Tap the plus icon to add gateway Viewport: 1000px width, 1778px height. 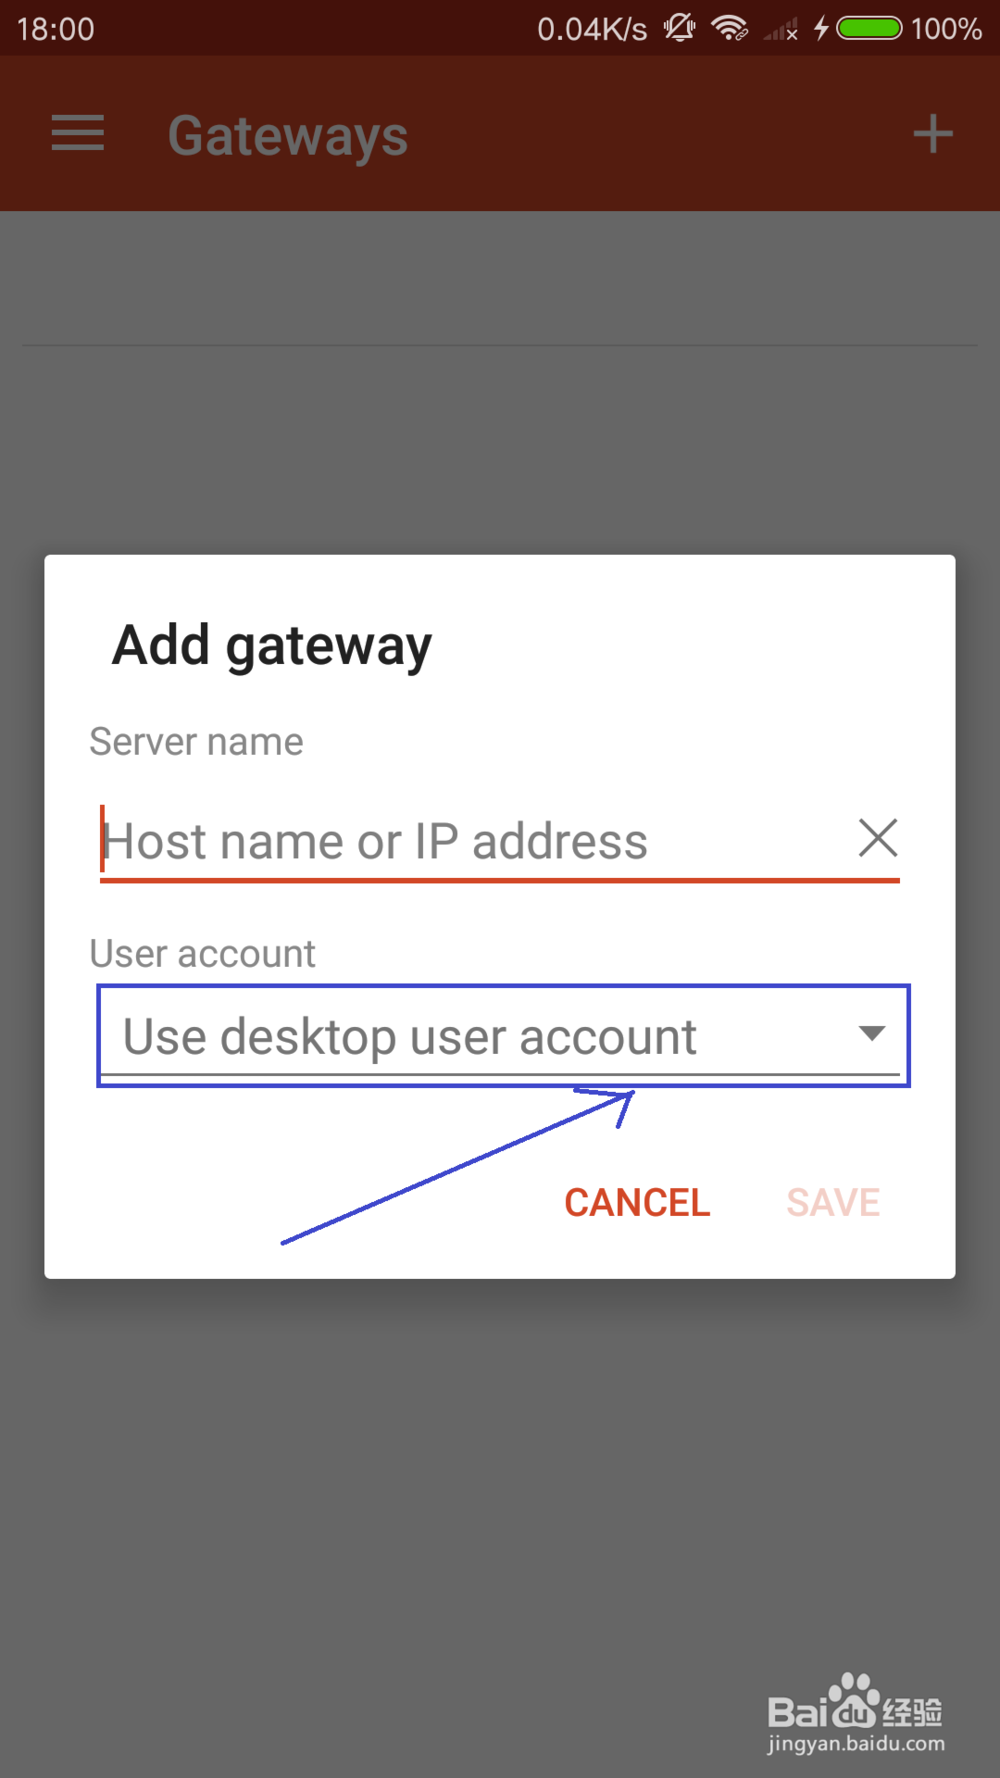[x=932, y=134]
